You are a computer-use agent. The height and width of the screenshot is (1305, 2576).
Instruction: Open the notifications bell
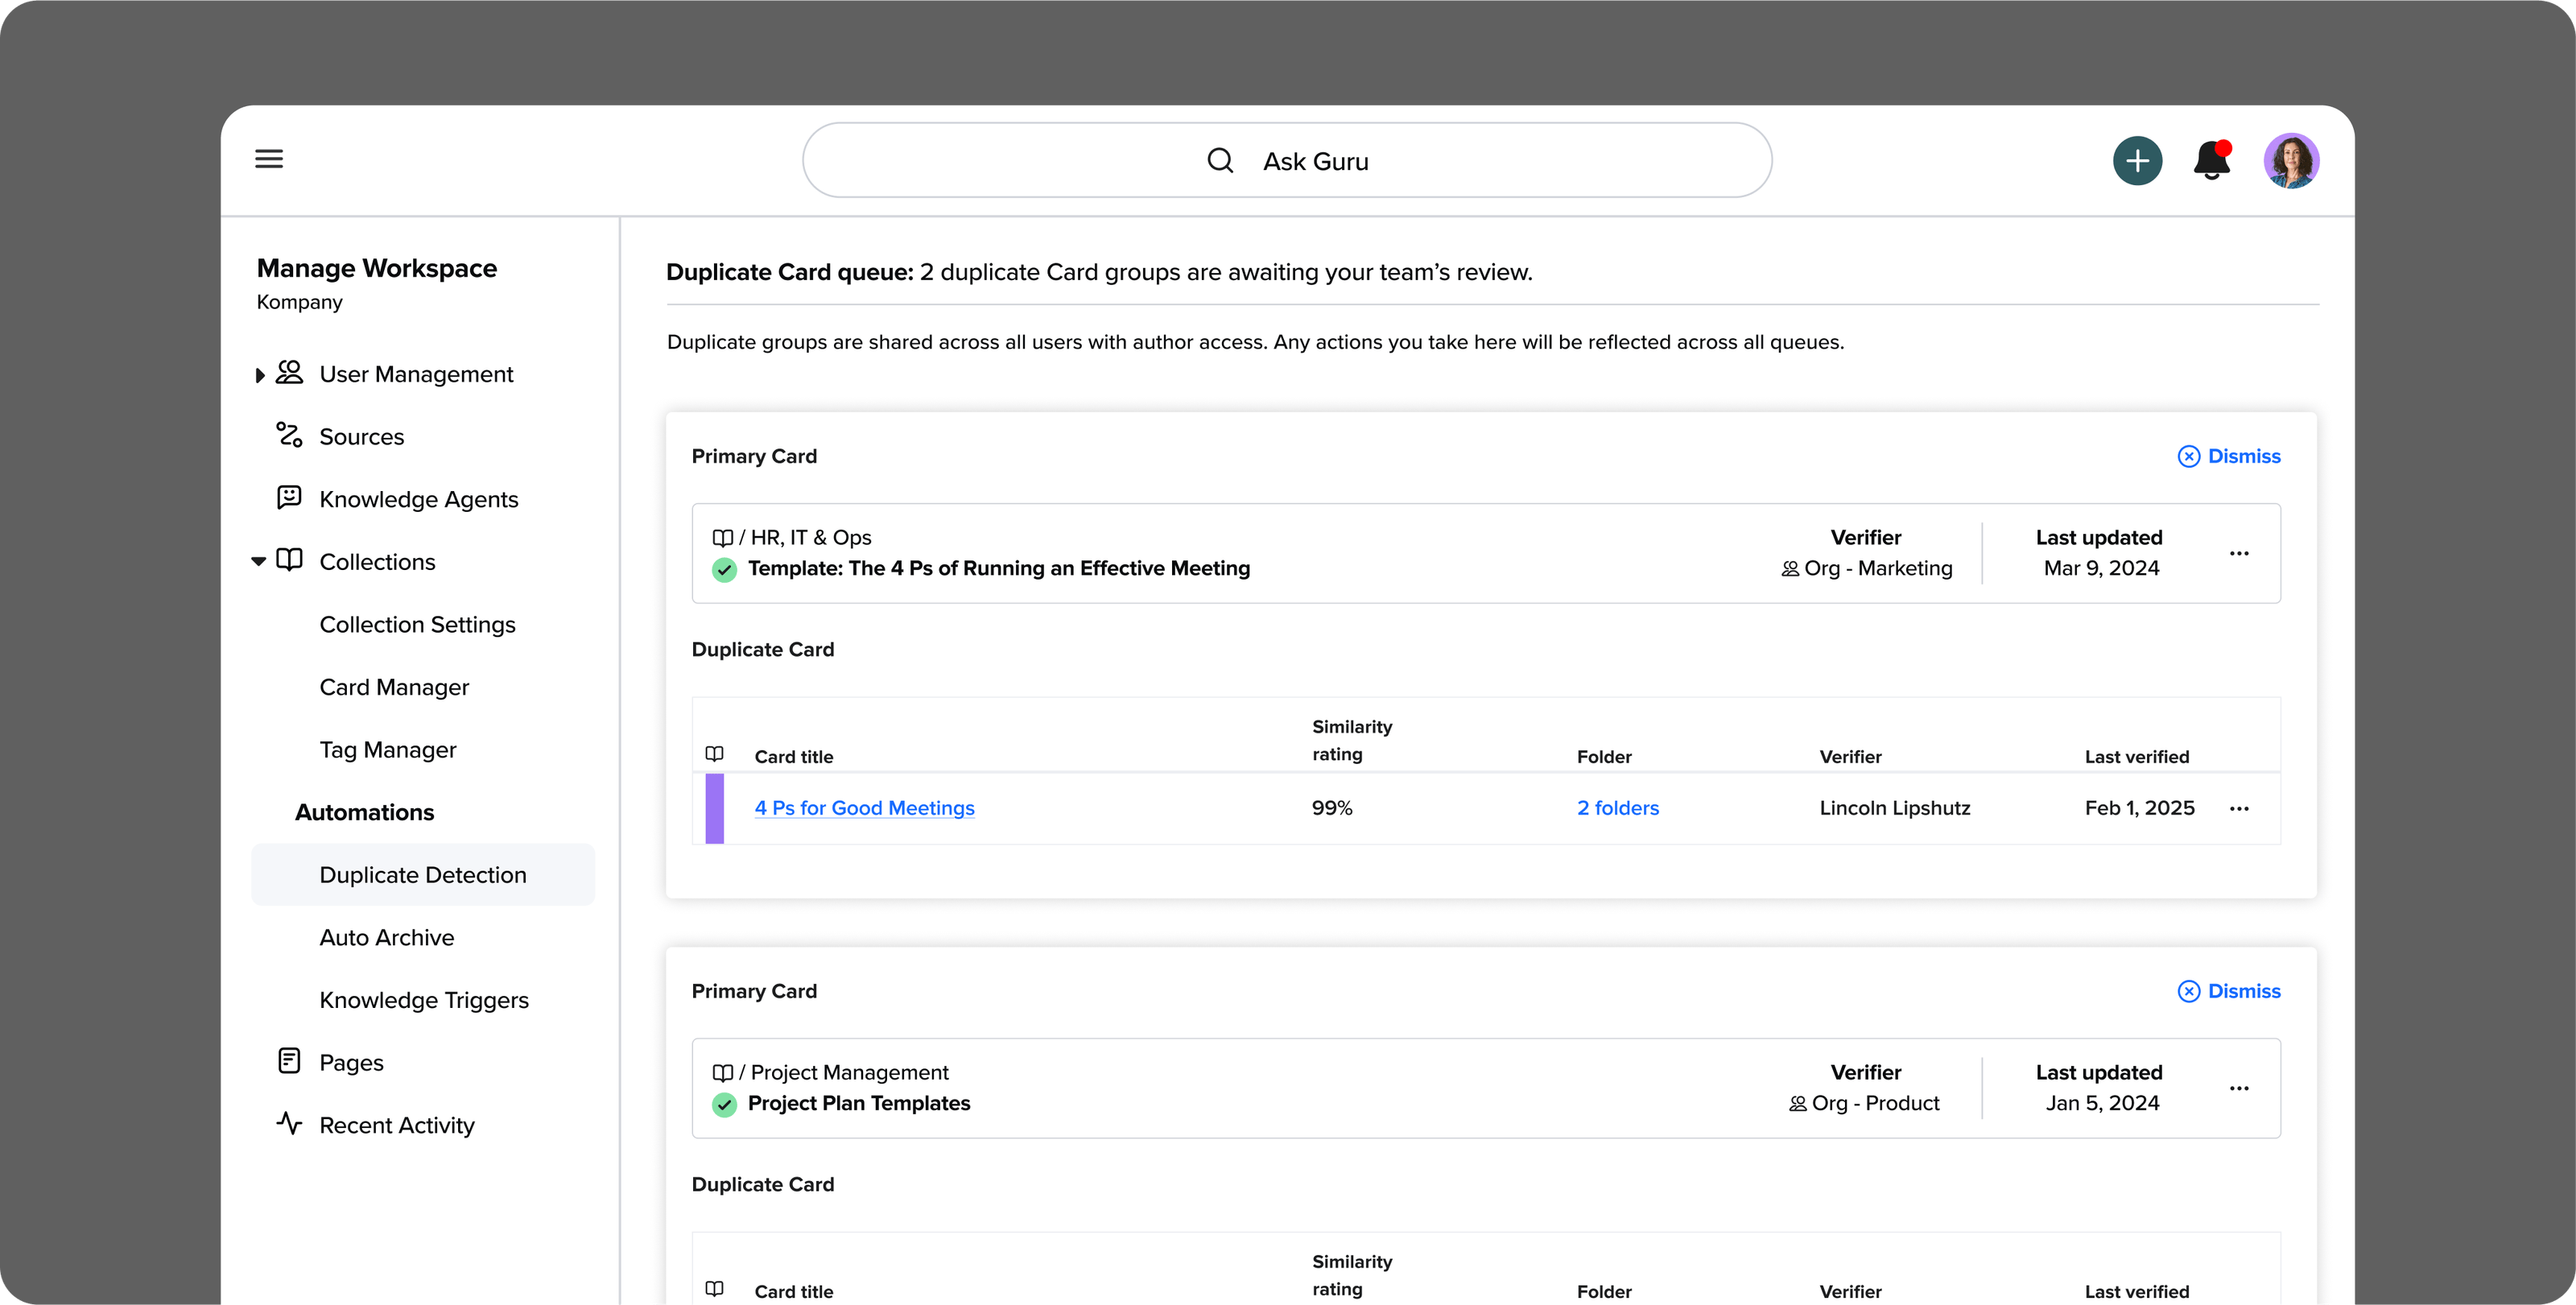2212,160
